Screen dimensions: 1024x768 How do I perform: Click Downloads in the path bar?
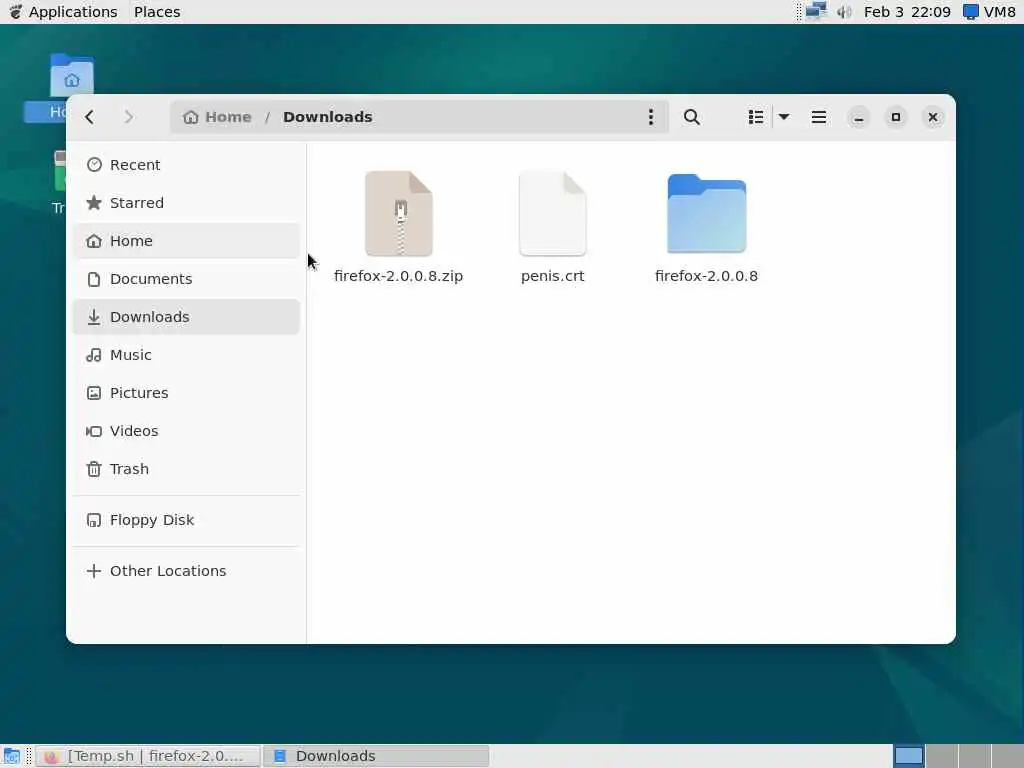click(x=328, y=117)
